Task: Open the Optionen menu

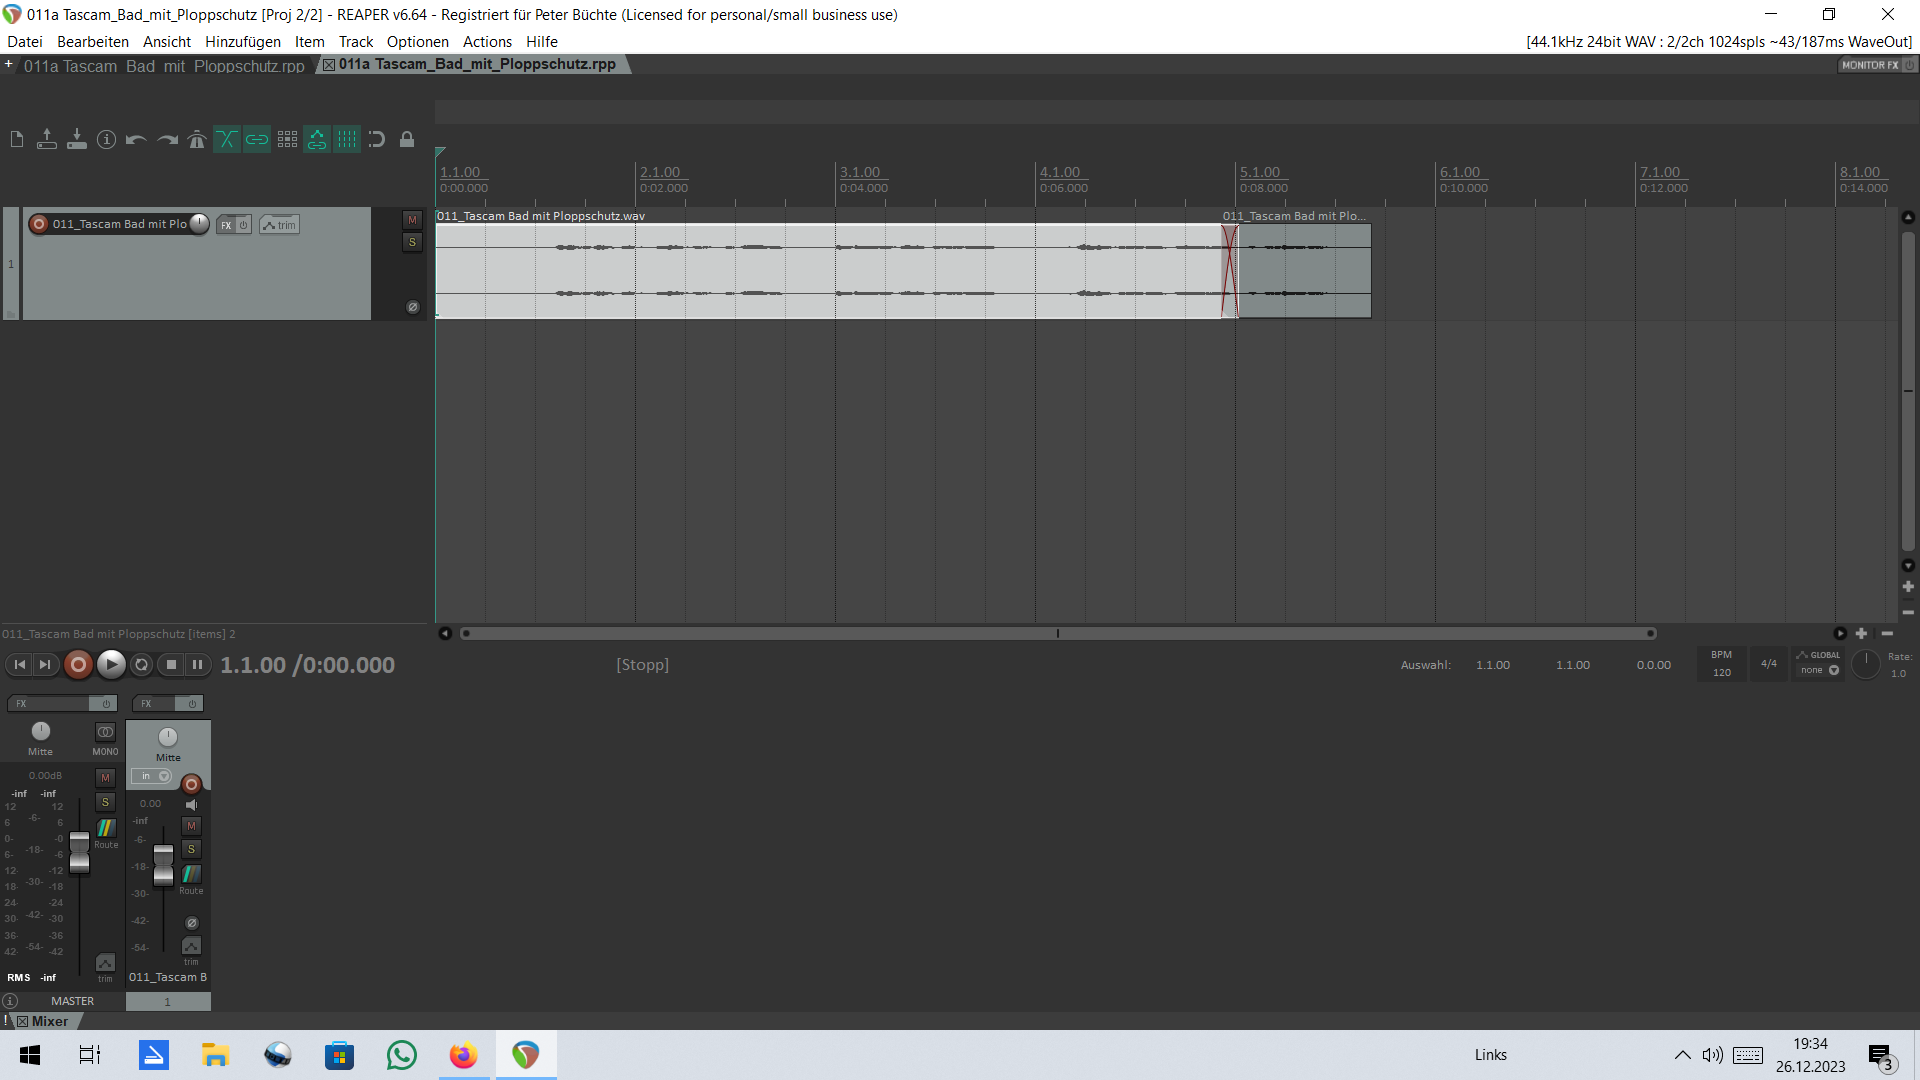Action: (417, 42)
